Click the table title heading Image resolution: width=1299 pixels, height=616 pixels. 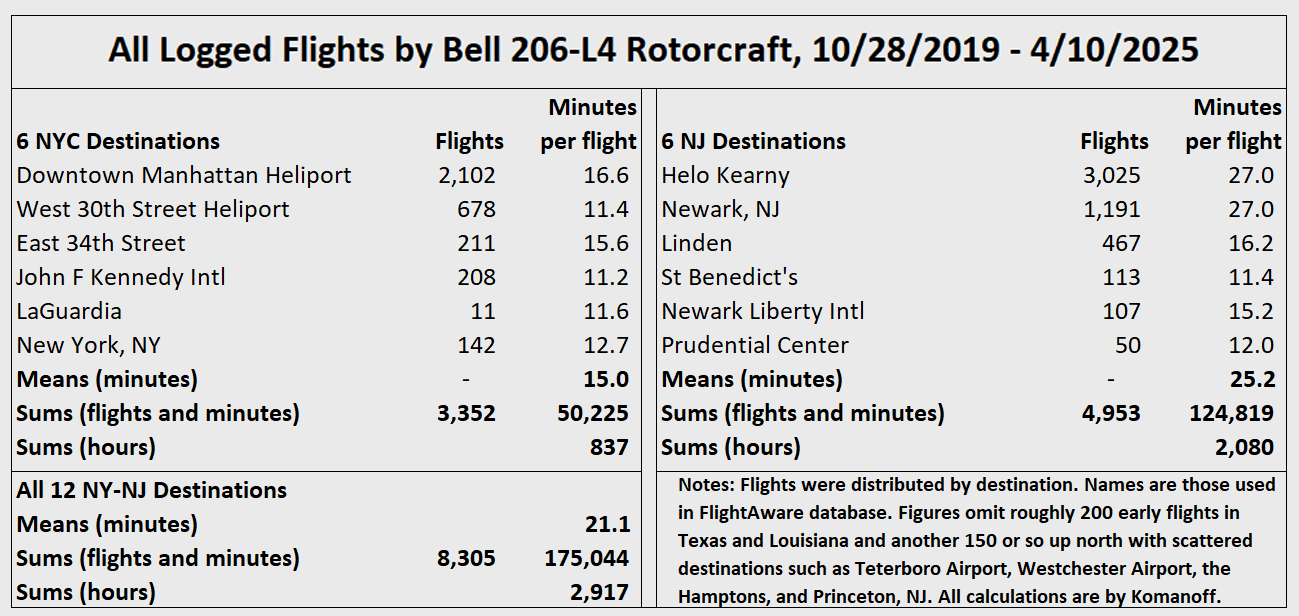653,50
